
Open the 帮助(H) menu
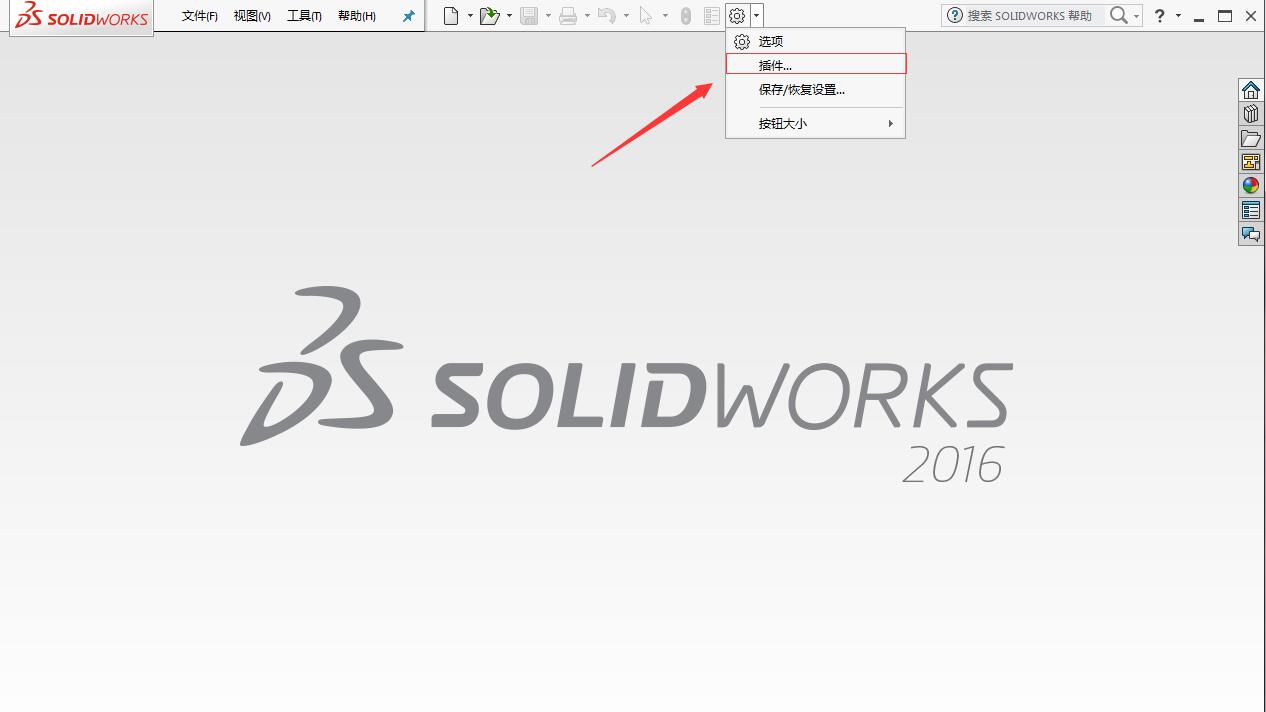(357, 16)
